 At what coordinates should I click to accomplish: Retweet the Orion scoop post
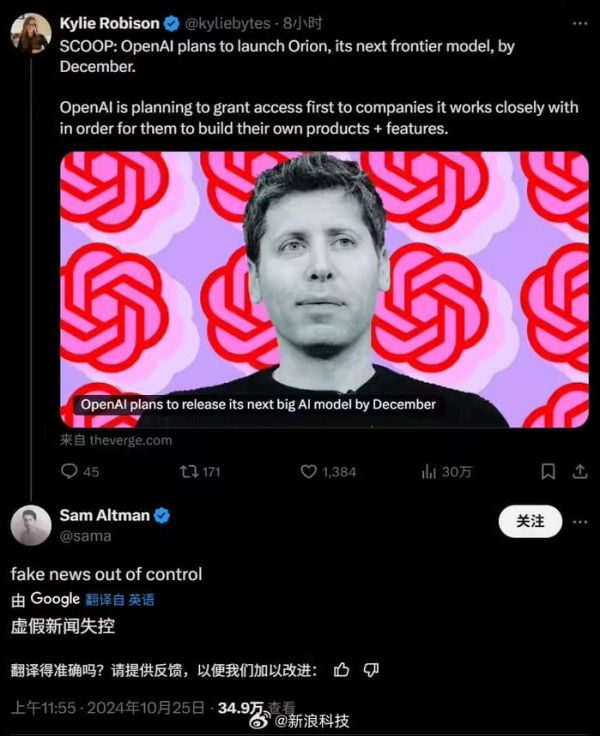tap(200, 471)
